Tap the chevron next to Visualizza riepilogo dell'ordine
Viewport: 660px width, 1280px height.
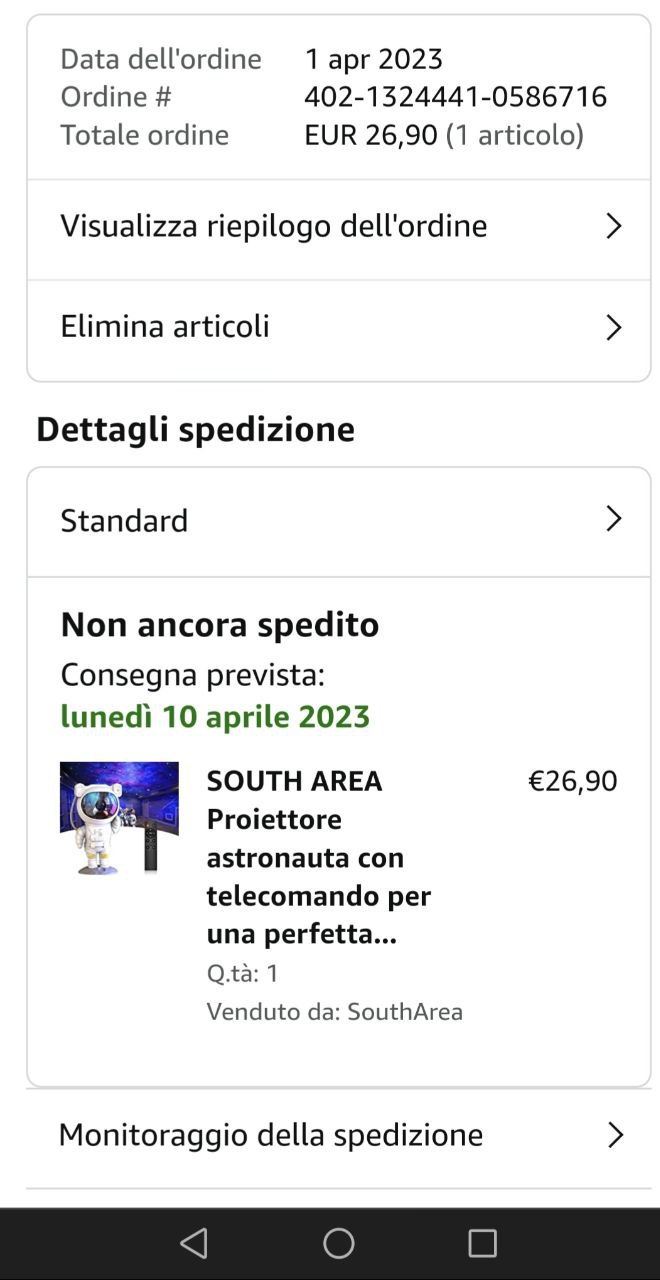pyautogui.click(x=614, y=226)
